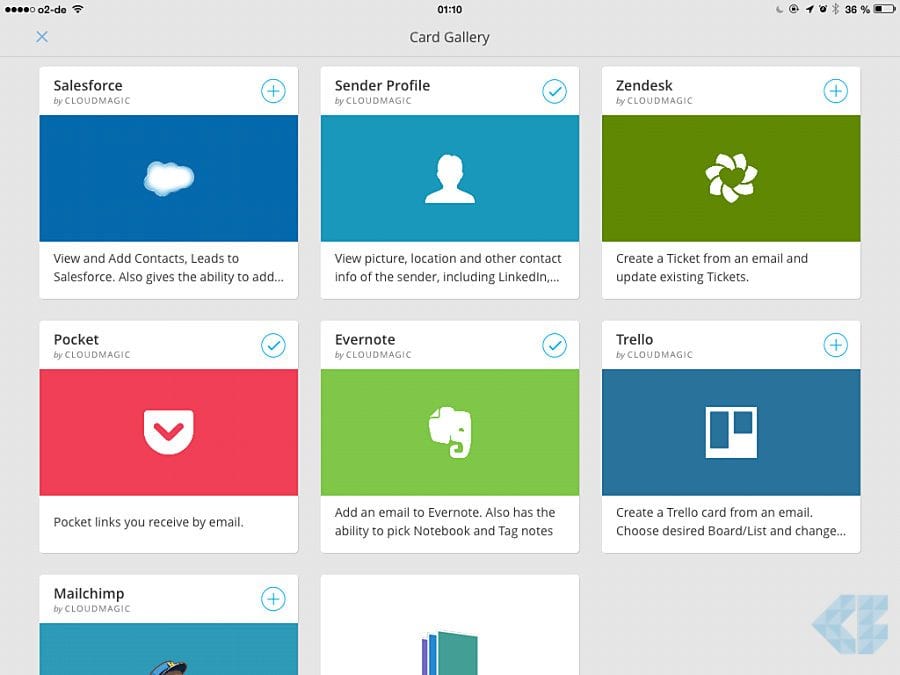Viewport: 900px width, 675px height.
Task: Open the card with stacked colored pages
Action: coord(450,625)
